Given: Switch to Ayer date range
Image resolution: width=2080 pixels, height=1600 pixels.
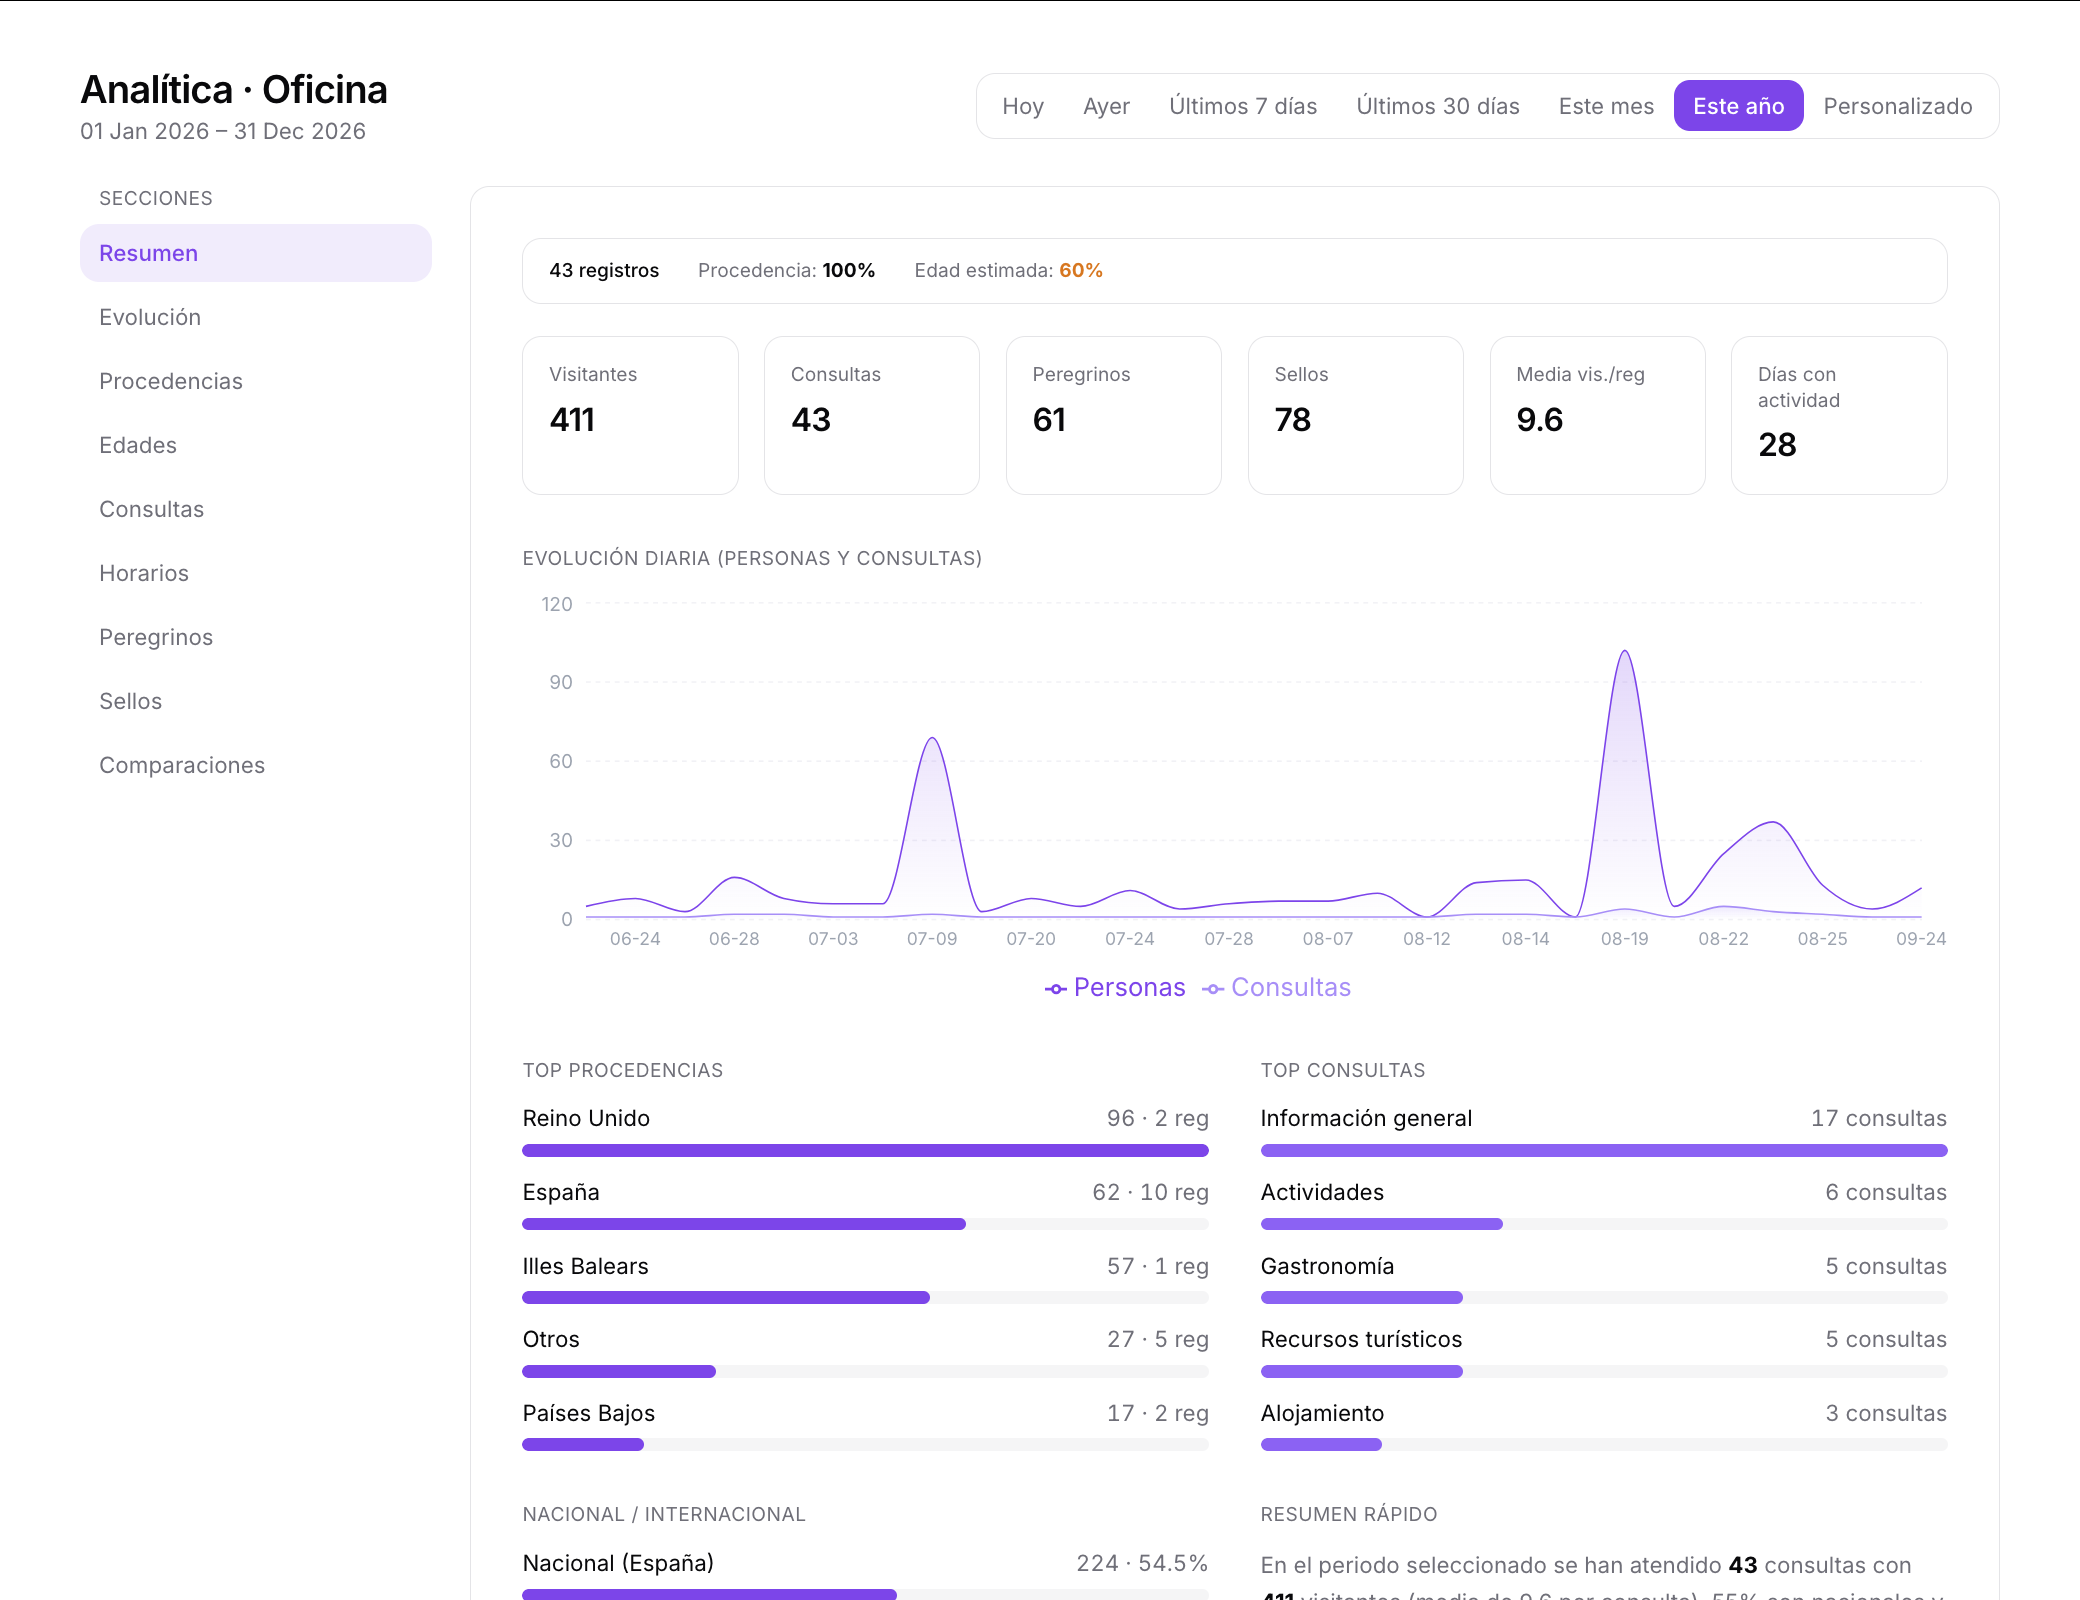Looking at the screenshot, I should point(1106,106).
